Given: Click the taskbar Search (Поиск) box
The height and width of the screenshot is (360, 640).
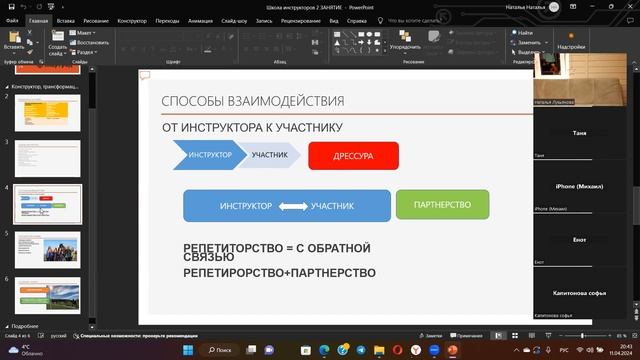Looking at the screenshot, I should click(220, 350).
